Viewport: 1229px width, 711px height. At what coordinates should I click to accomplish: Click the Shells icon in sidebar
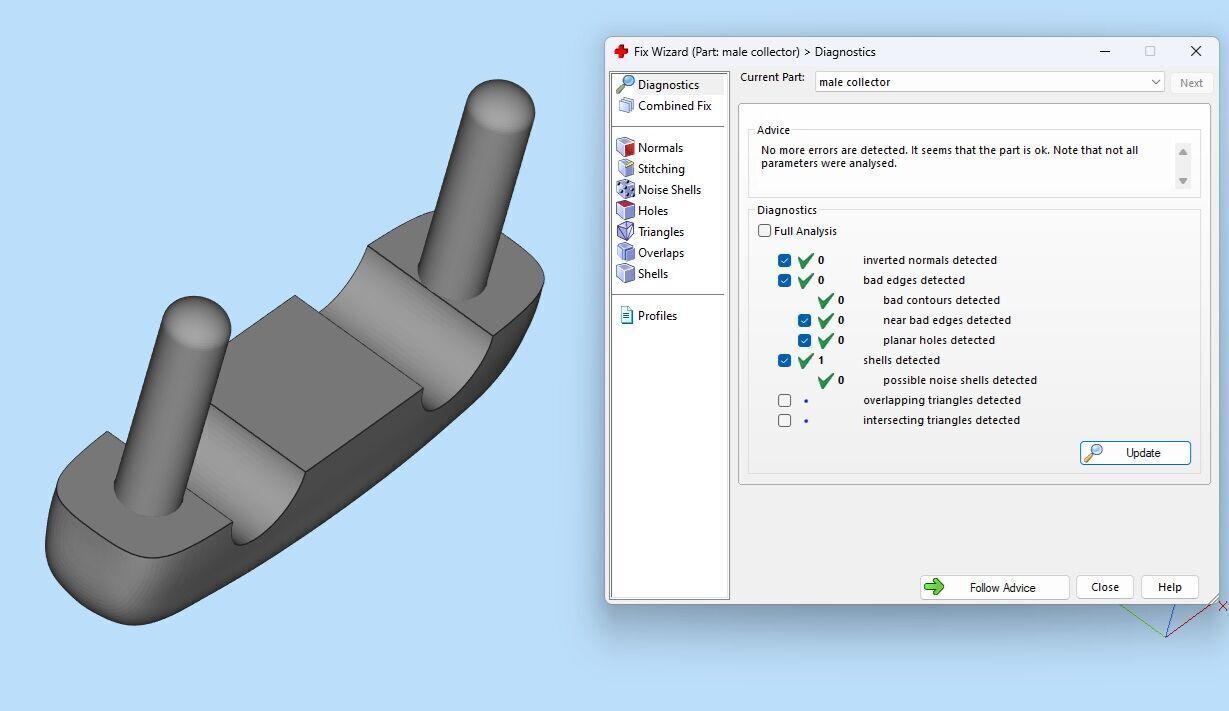click(x=626, y=273)
